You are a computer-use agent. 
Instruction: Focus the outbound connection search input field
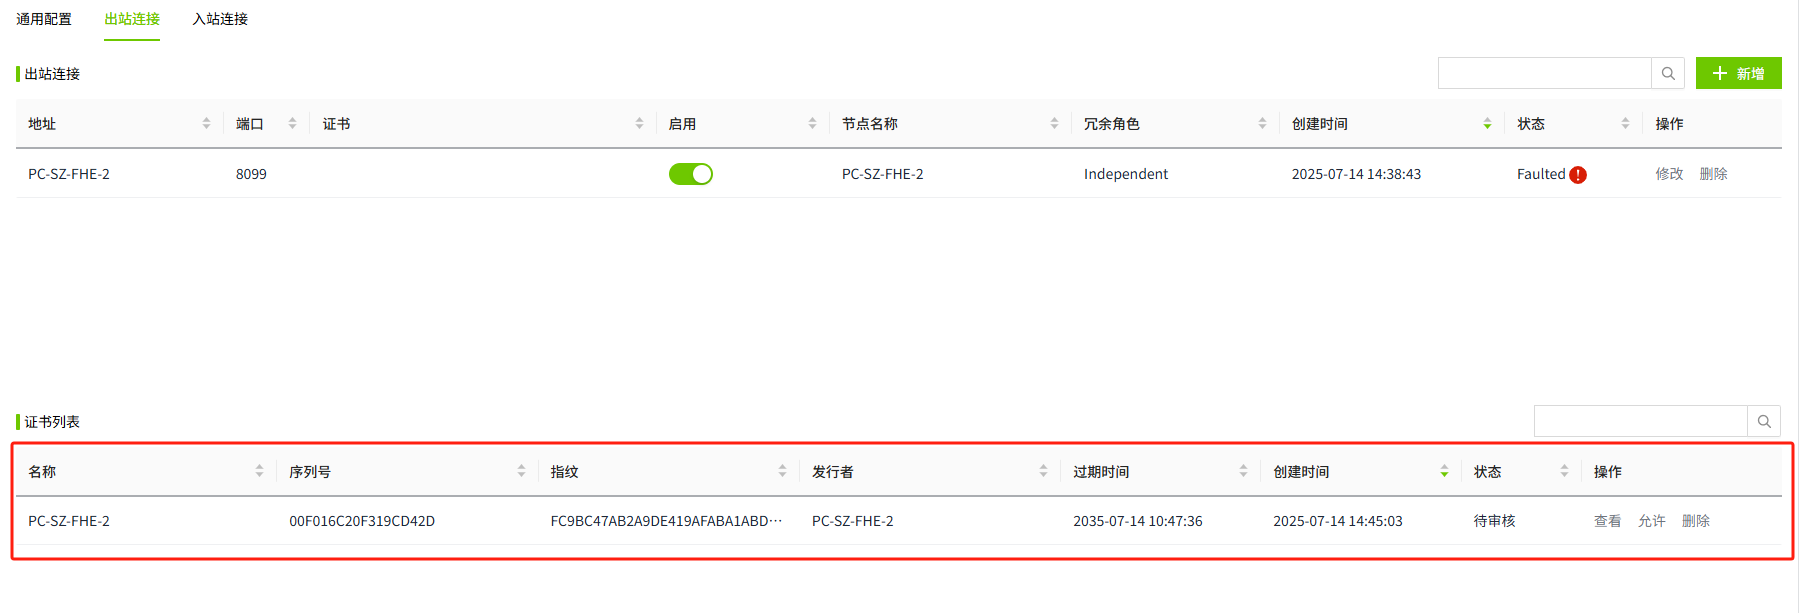pos(1544,73)
